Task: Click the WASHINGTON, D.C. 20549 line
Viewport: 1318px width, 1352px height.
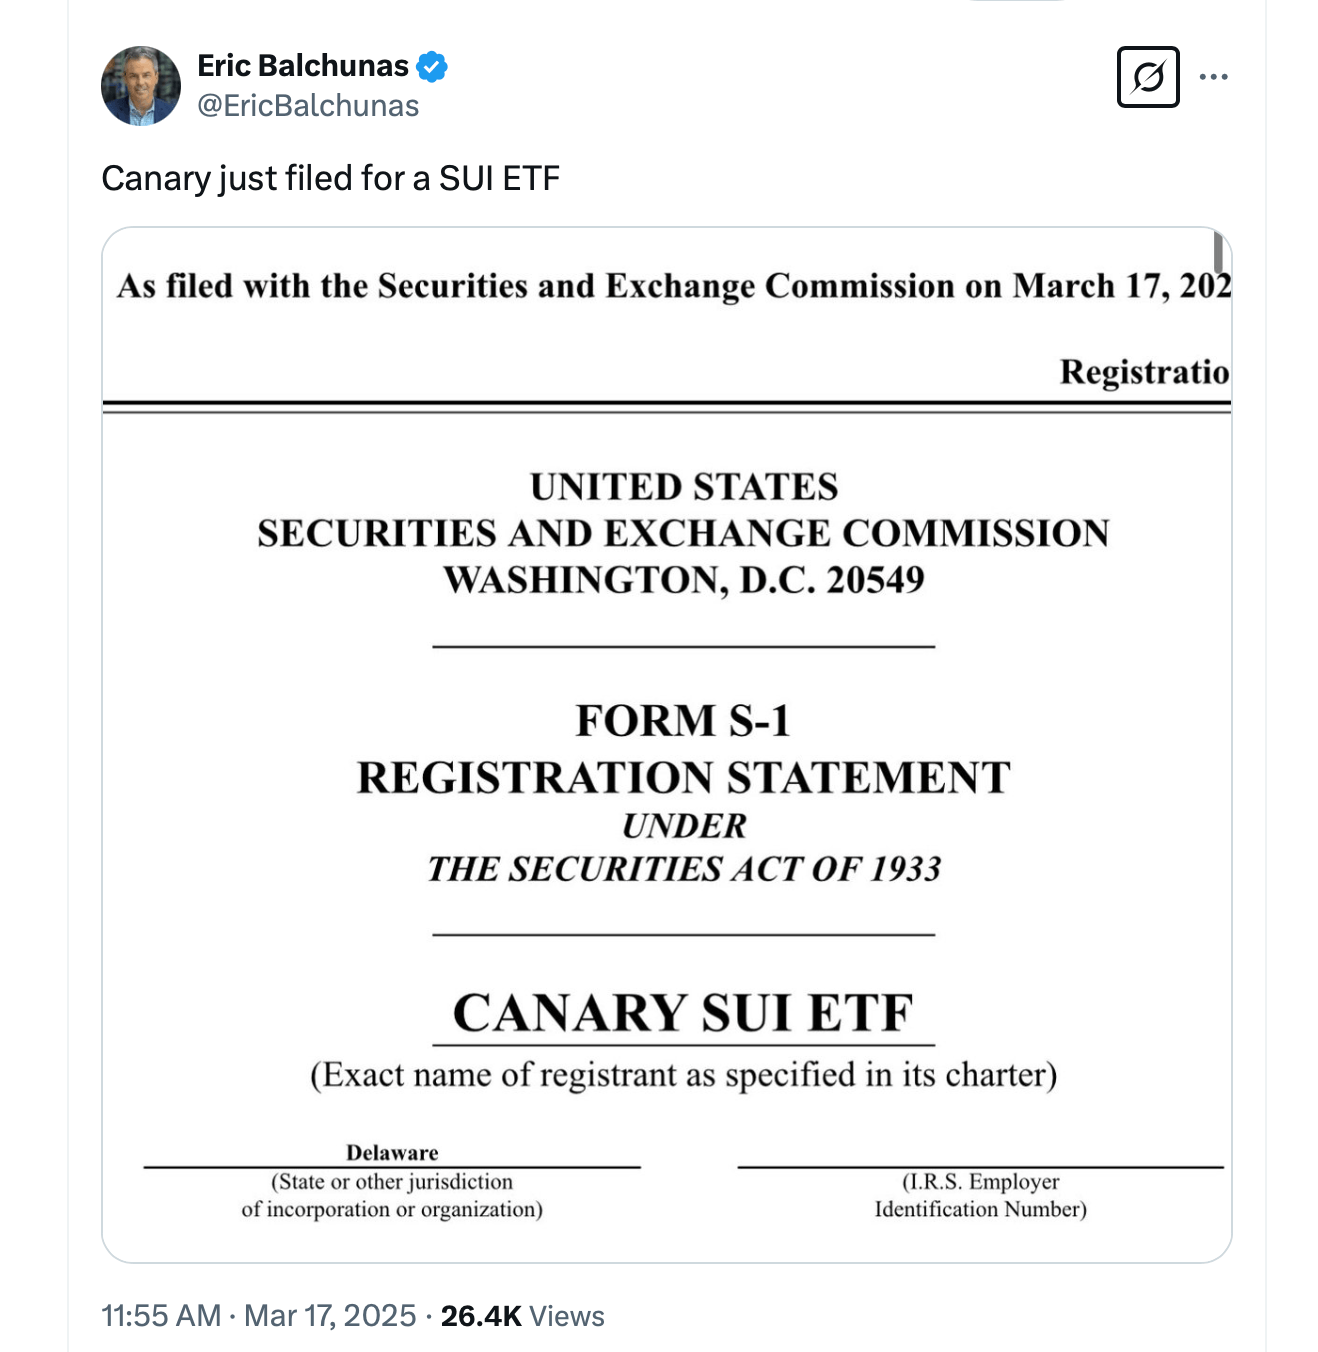Action: coord(684,580)
